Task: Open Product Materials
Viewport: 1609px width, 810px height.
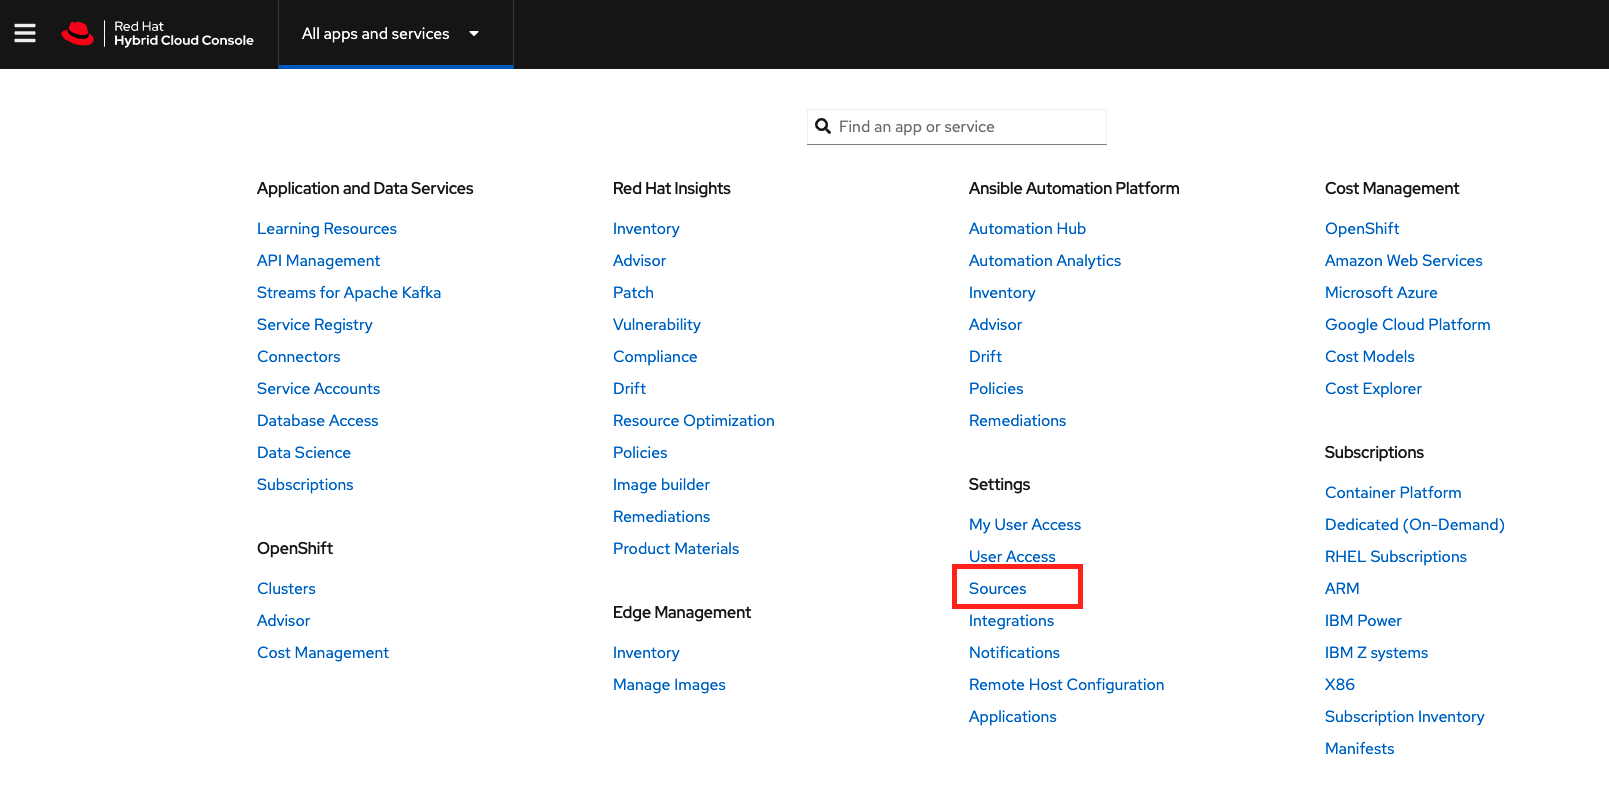Action: click(676, 549)
